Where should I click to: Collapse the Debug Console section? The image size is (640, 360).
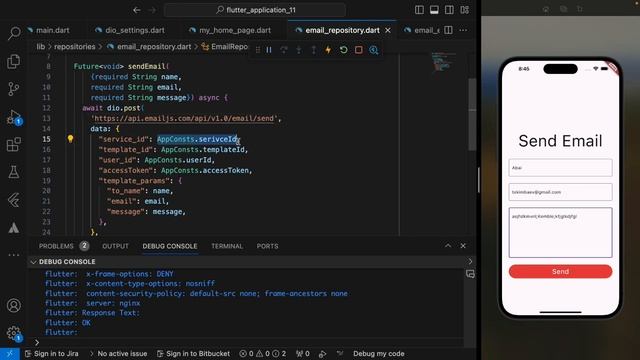click(33, 262)
